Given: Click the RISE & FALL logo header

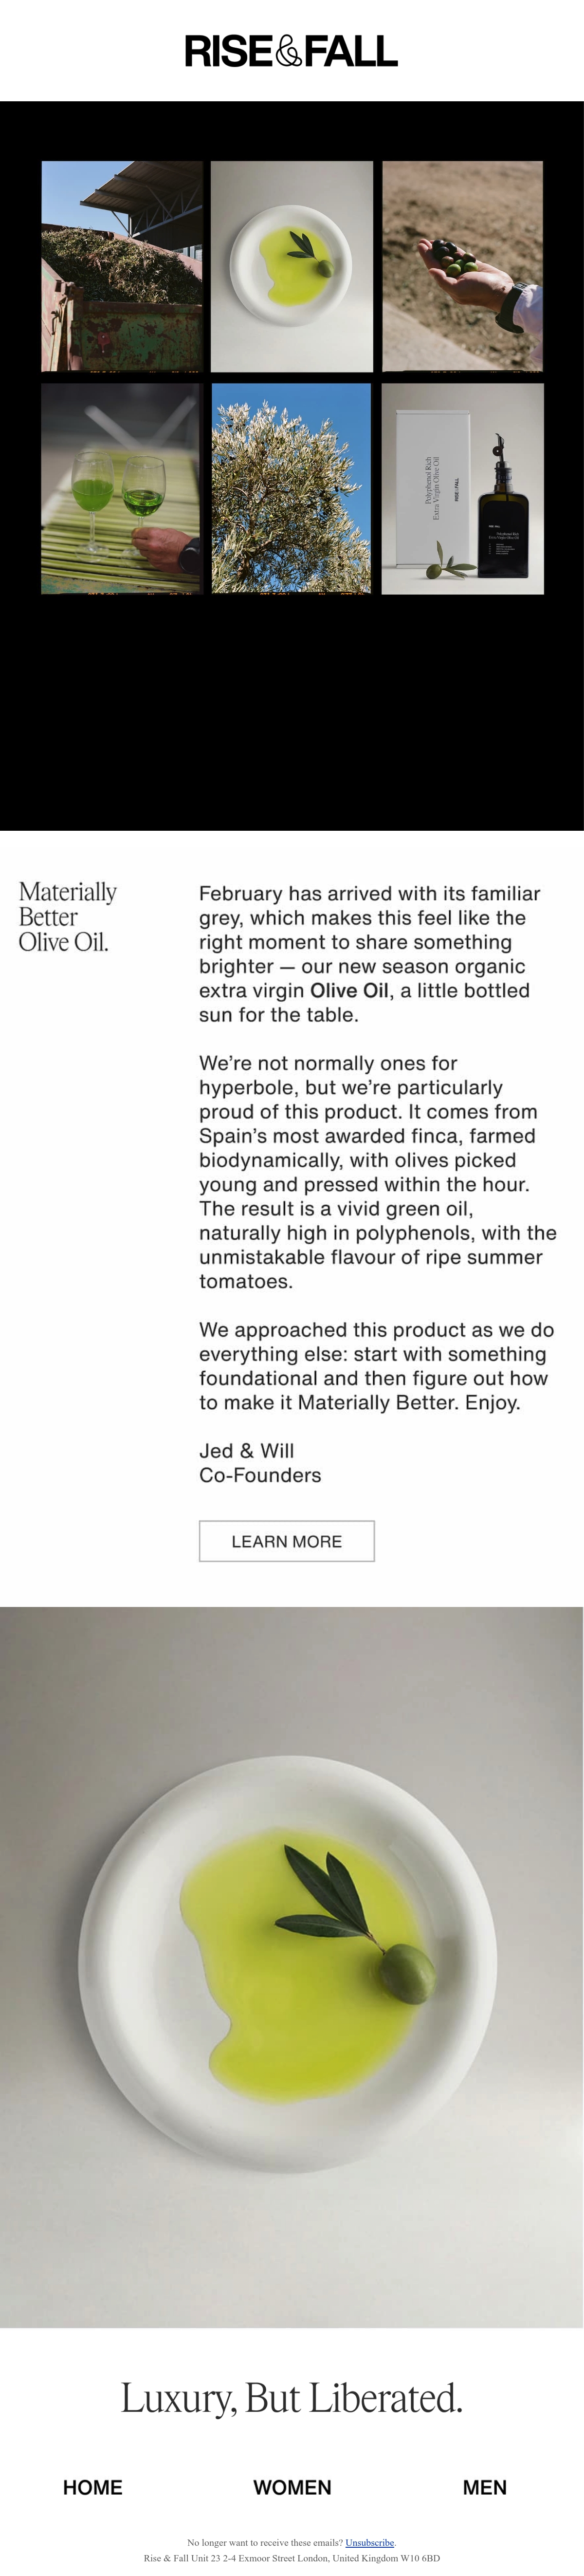Looking at the screenshot, I should coord(291,51).
